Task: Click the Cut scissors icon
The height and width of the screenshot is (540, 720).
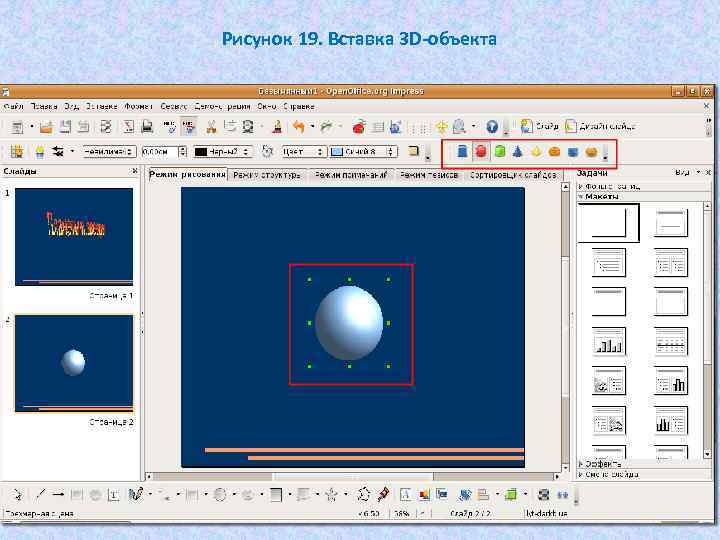Action: 212,126
